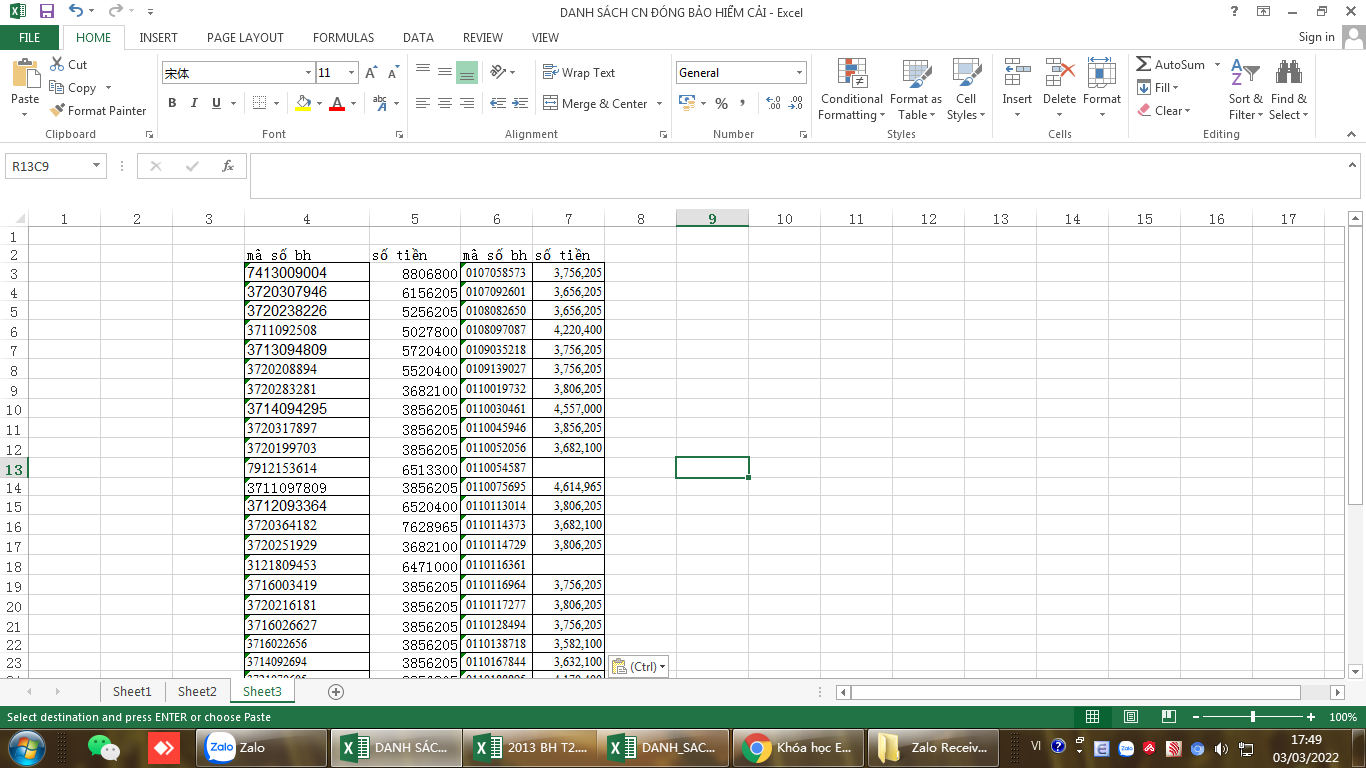Viewport: 1366px width, 768px height.
Task: Open the FORMULAS ribbon tab
Action: 343,37
